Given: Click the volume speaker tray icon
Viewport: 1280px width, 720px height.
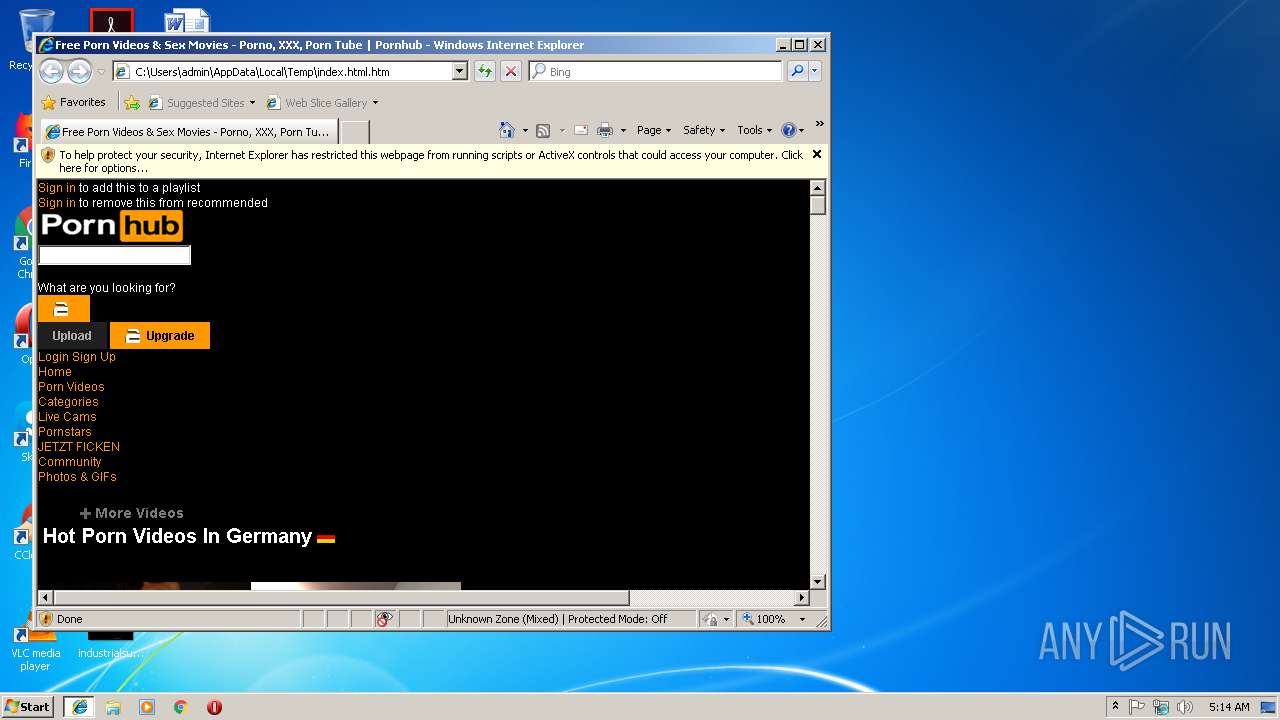Looking at the screenshot, I should (1185, 707).
